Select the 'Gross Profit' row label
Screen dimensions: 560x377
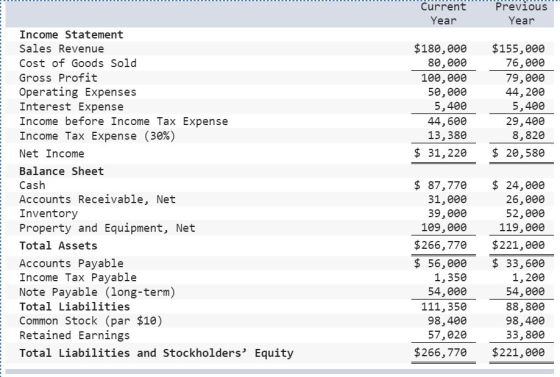click(58, 78)
